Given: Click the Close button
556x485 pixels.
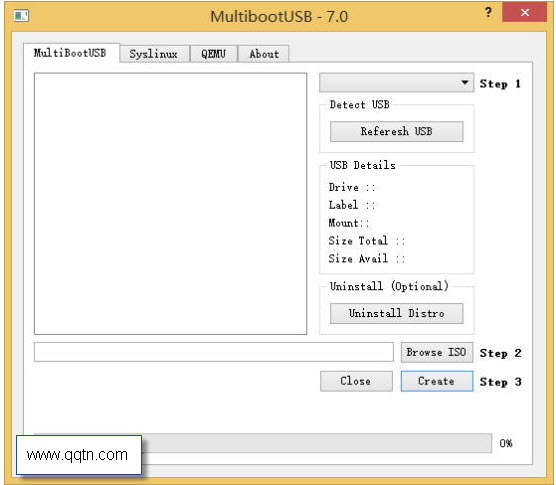Looking at the screenshot, I should pyautogui.click(x=356, y=381).
